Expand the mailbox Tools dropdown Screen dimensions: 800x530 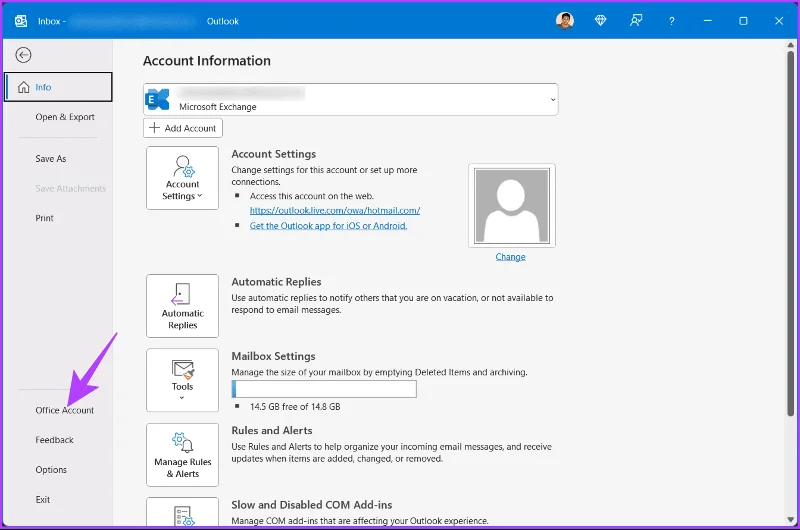click(183, 380)
